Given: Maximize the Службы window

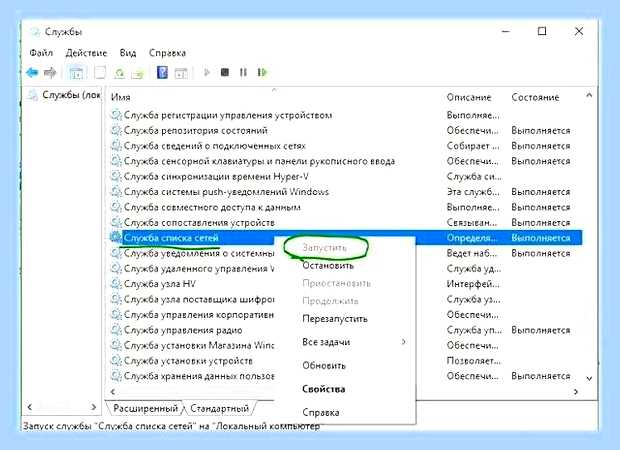Looking at the screenshot, I should point(542,31).
